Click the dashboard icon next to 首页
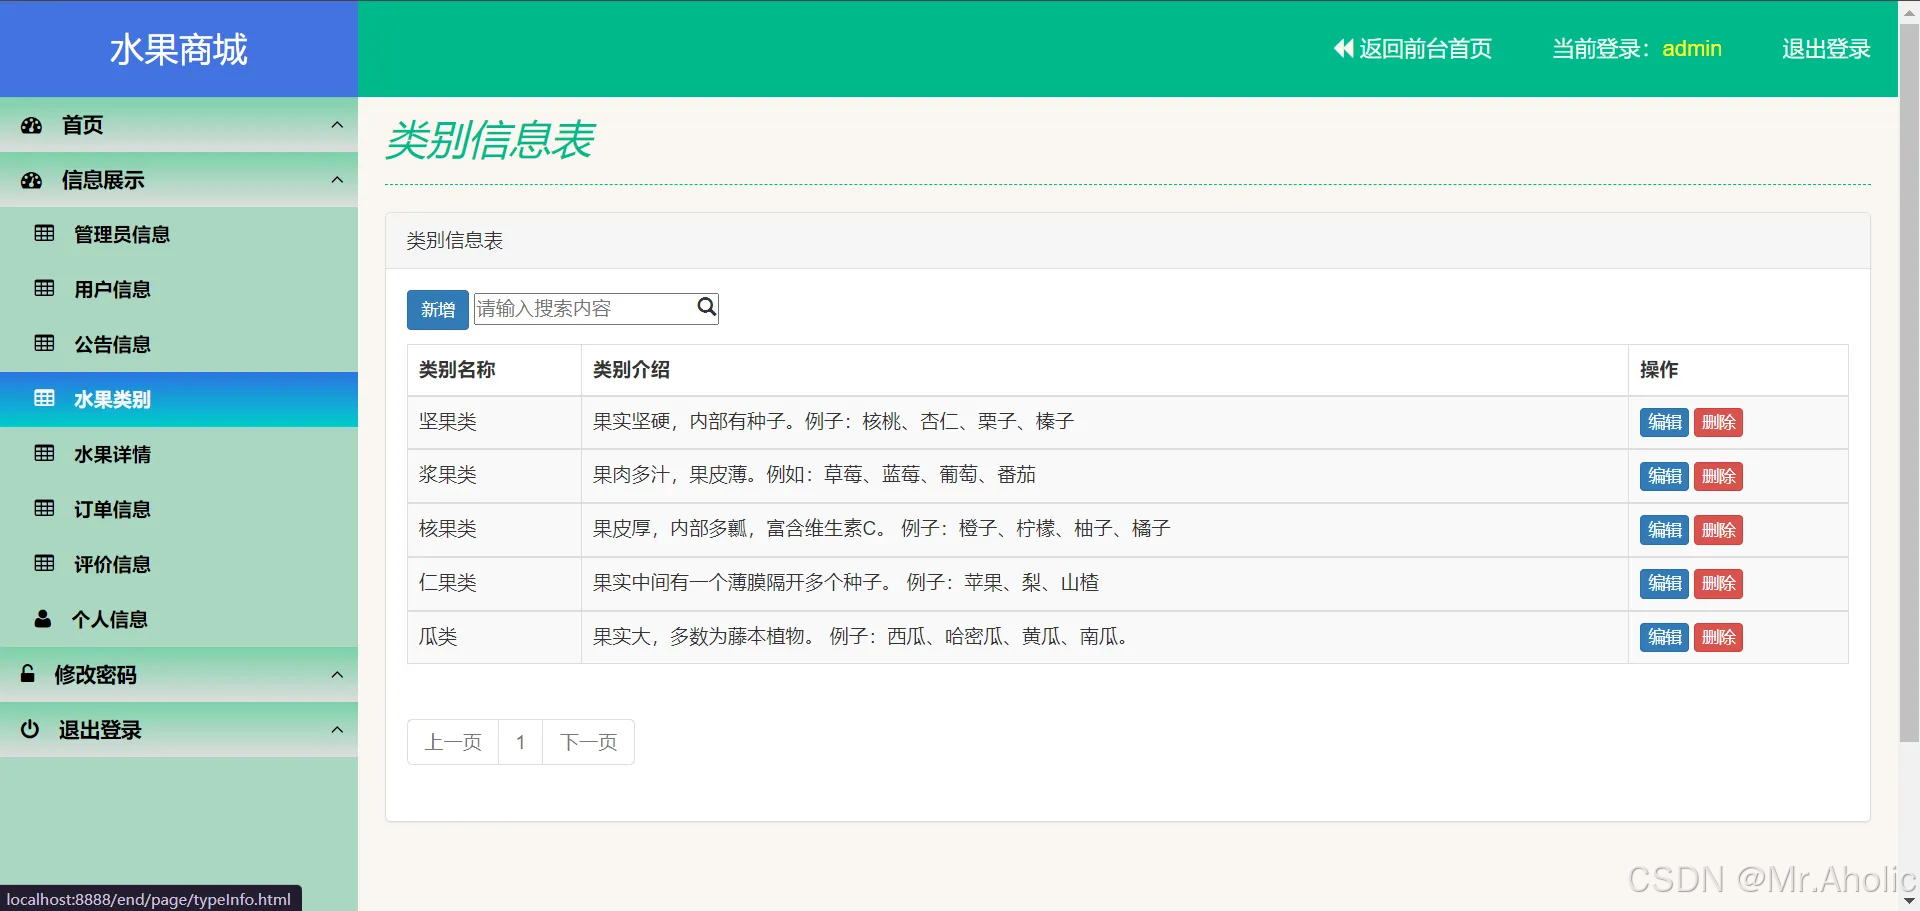Screen dimensions: 1920x911 tap(32, 125)
